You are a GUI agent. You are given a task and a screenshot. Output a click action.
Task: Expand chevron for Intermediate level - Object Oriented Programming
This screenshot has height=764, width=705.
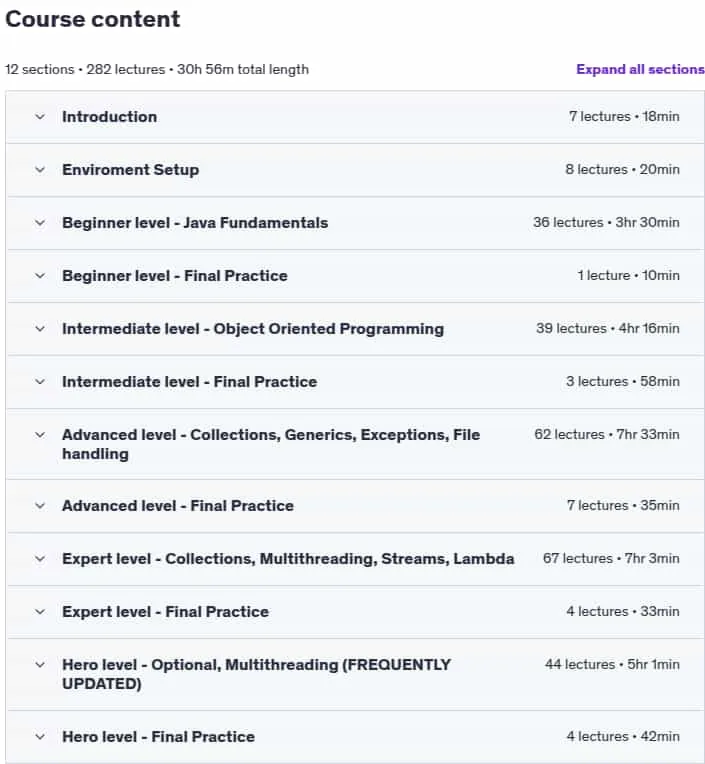pyautogui.click(x=40, y=329)
